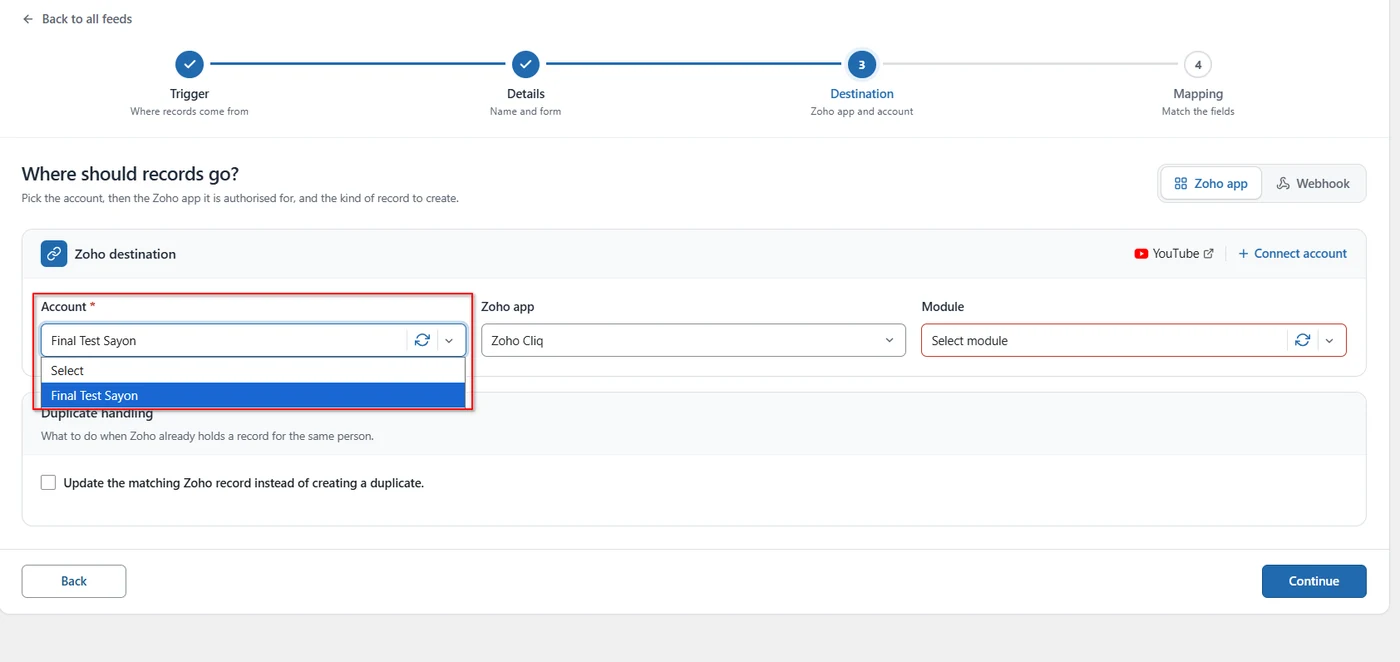Click Connect account link

(1292, 254)
